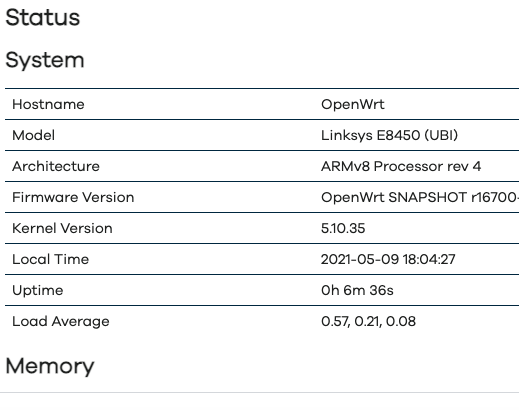519x410 pixels.
Task: Select the 5.10.35 kernel value
Action: pyautogui.click(x=343, y=228)
